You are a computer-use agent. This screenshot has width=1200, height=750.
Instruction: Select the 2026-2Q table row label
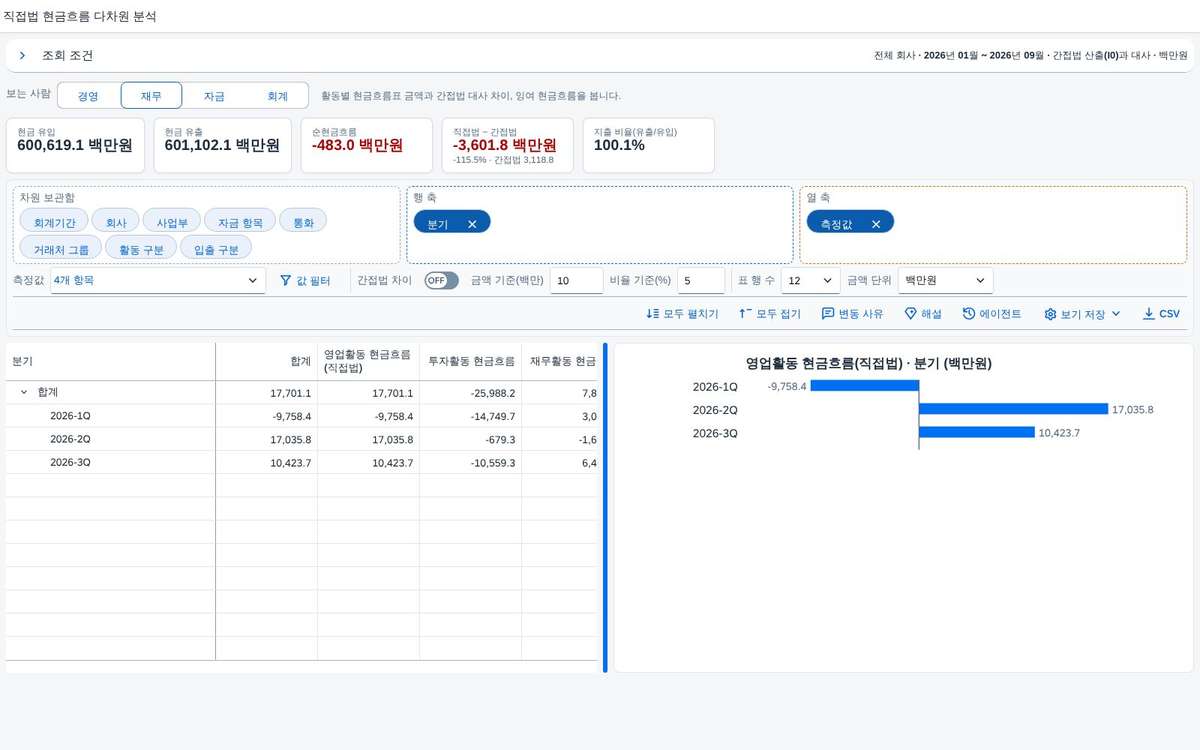pyautogui.click(x=70, y=439)
